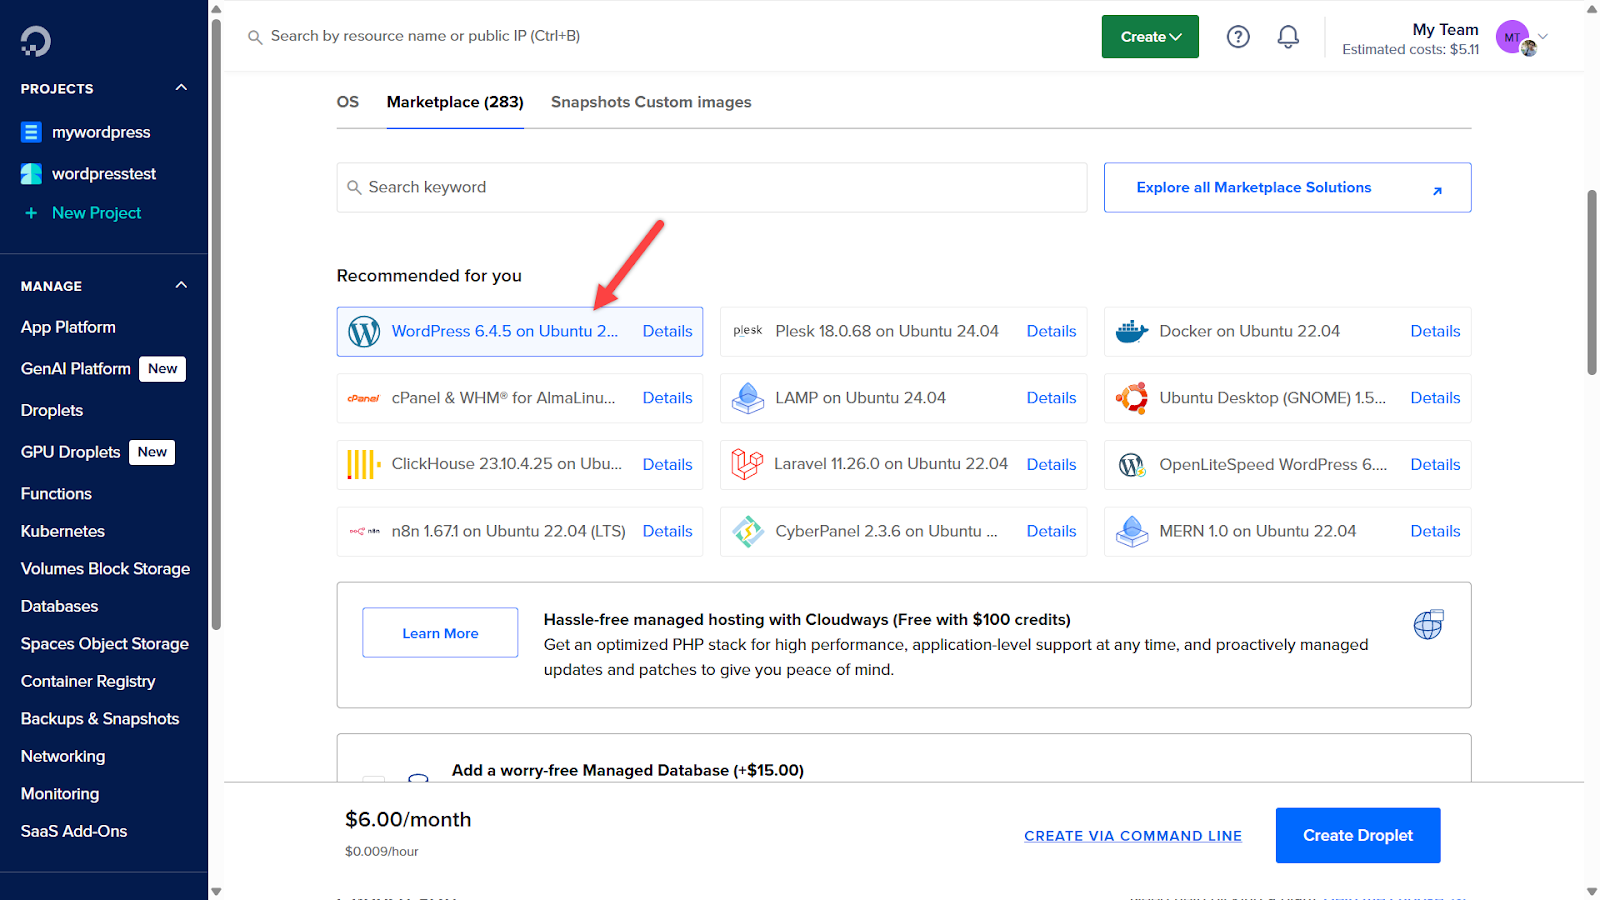Open the help question mark icon
The image size is (1600, 900).
pos(1238,37)
